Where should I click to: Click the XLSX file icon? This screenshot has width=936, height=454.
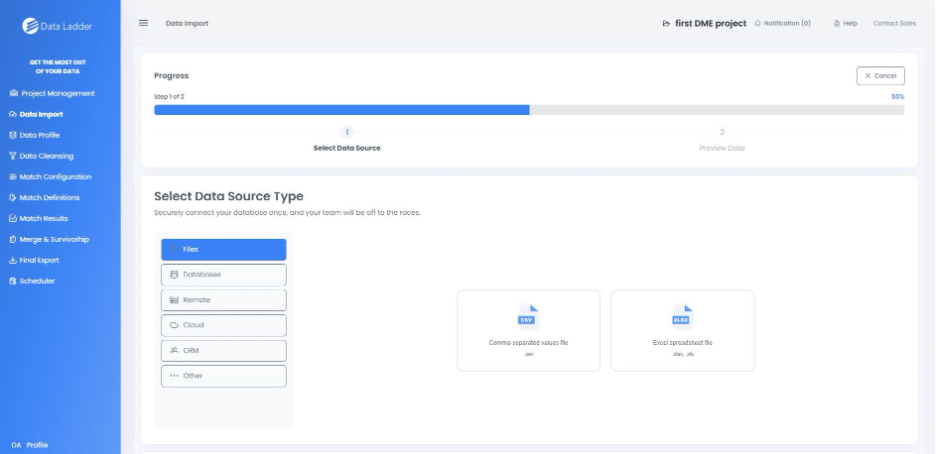click(682, 316)
